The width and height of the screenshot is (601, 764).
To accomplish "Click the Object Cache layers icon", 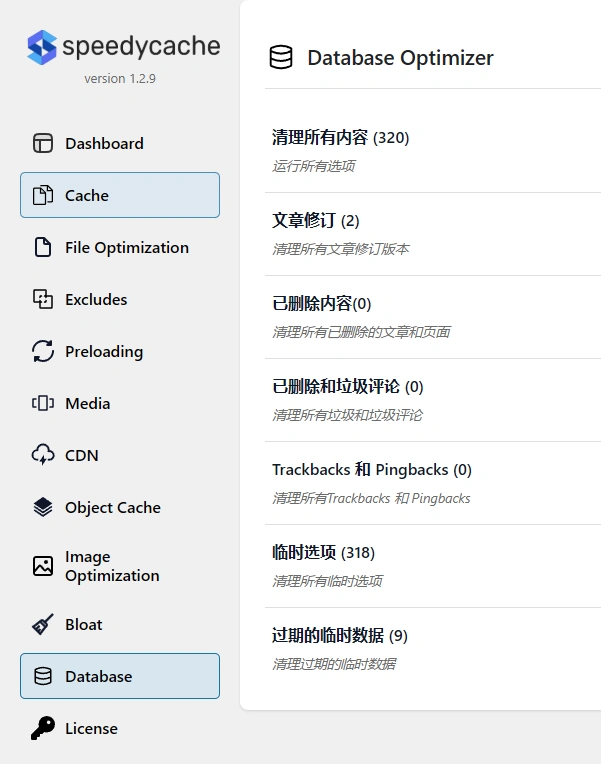I will click(x=43, y=507).
